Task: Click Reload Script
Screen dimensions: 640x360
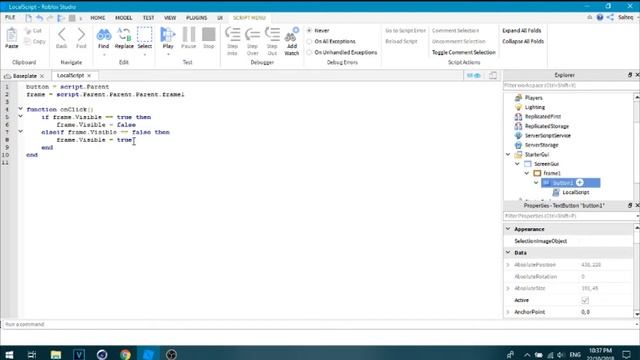Action: pos(401,42)
